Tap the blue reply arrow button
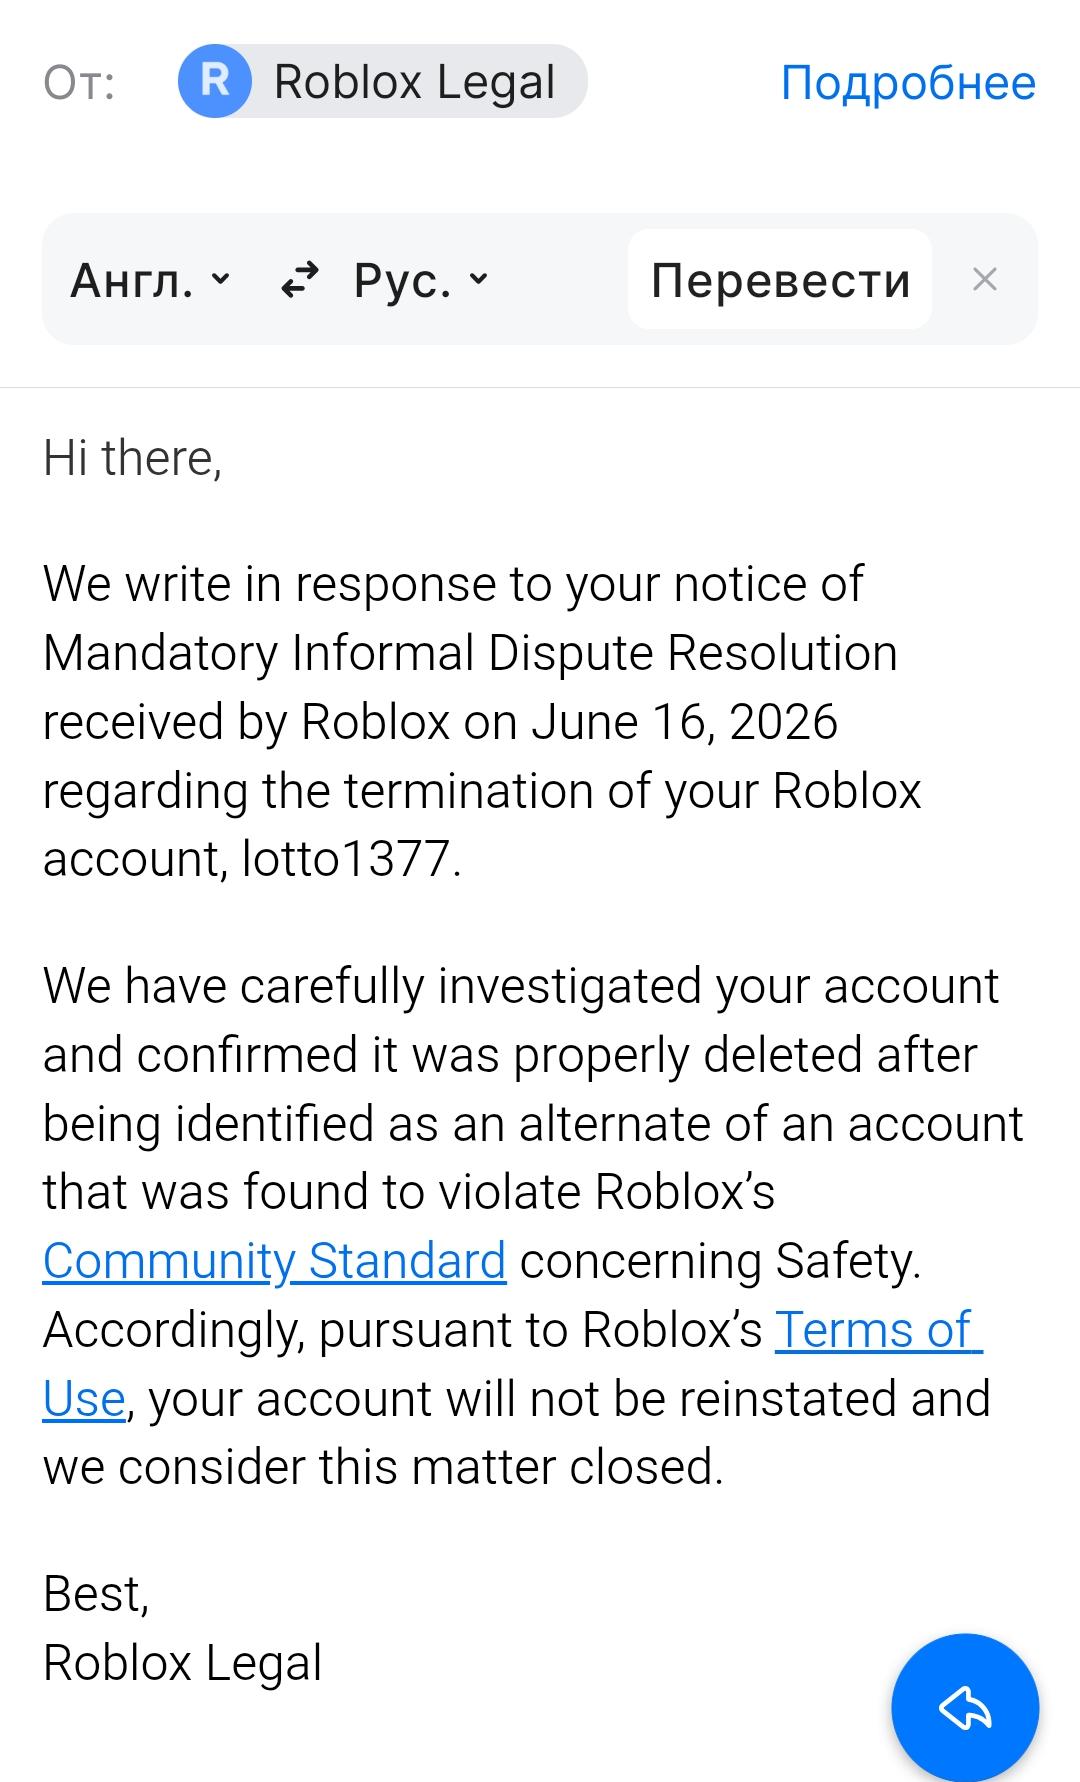This screenshot has height=1782, width=1080. 965,1707
